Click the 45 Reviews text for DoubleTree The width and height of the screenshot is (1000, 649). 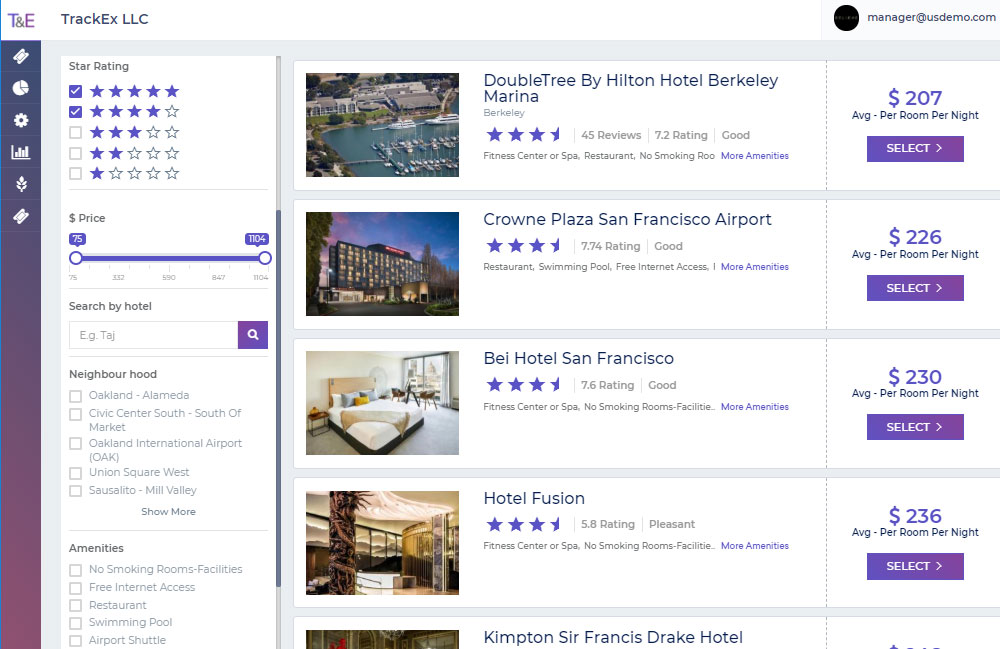tap(611, 135)
